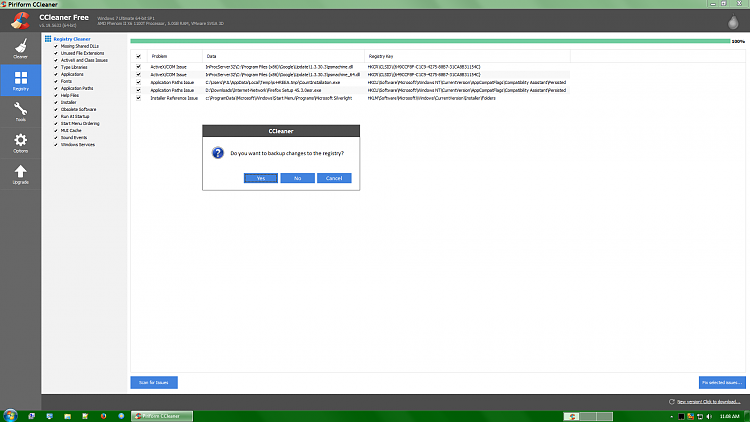Select the Start Menu Ordering item label
The width and height of the screenshot is (750, 422).
click(80, 123)
